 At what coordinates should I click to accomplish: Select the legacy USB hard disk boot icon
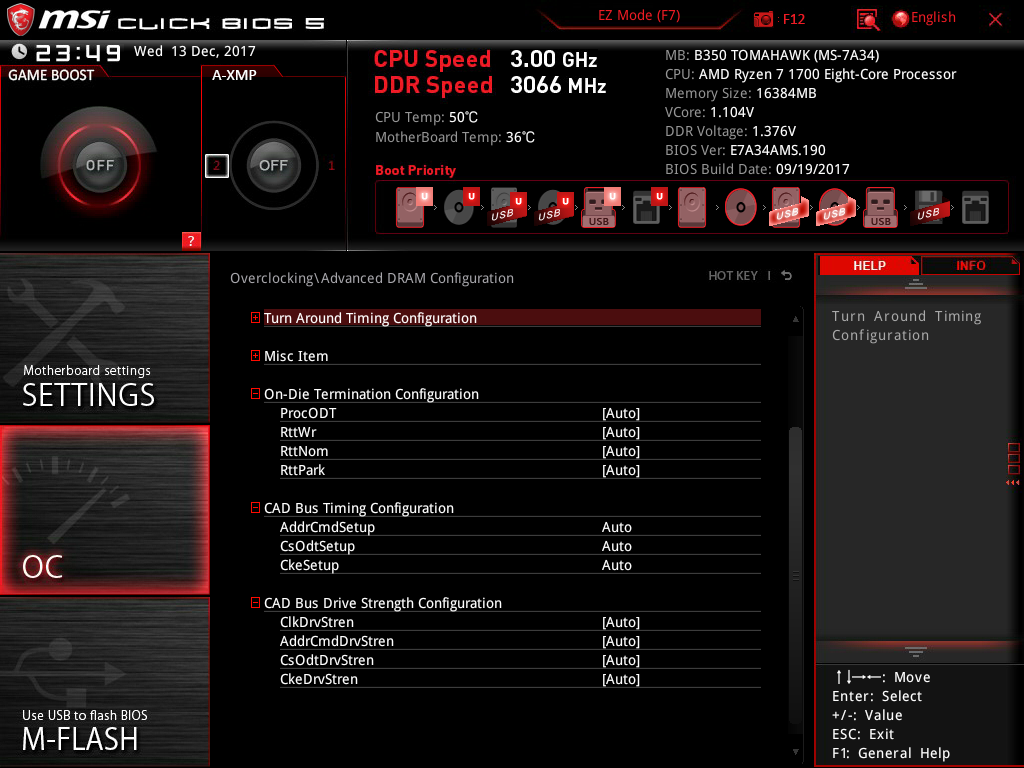[788, 207]
